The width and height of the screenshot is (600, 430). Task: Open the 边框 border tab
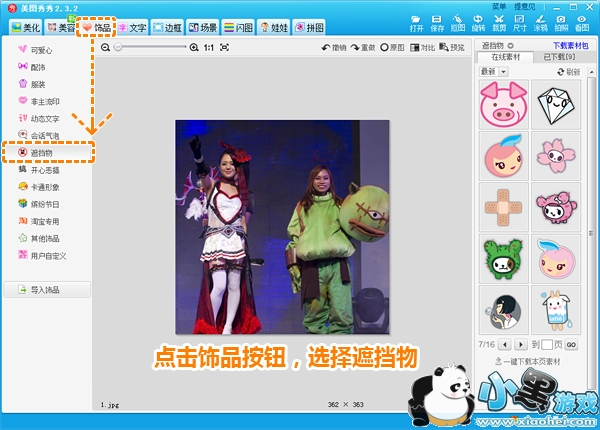click(167, 28)
